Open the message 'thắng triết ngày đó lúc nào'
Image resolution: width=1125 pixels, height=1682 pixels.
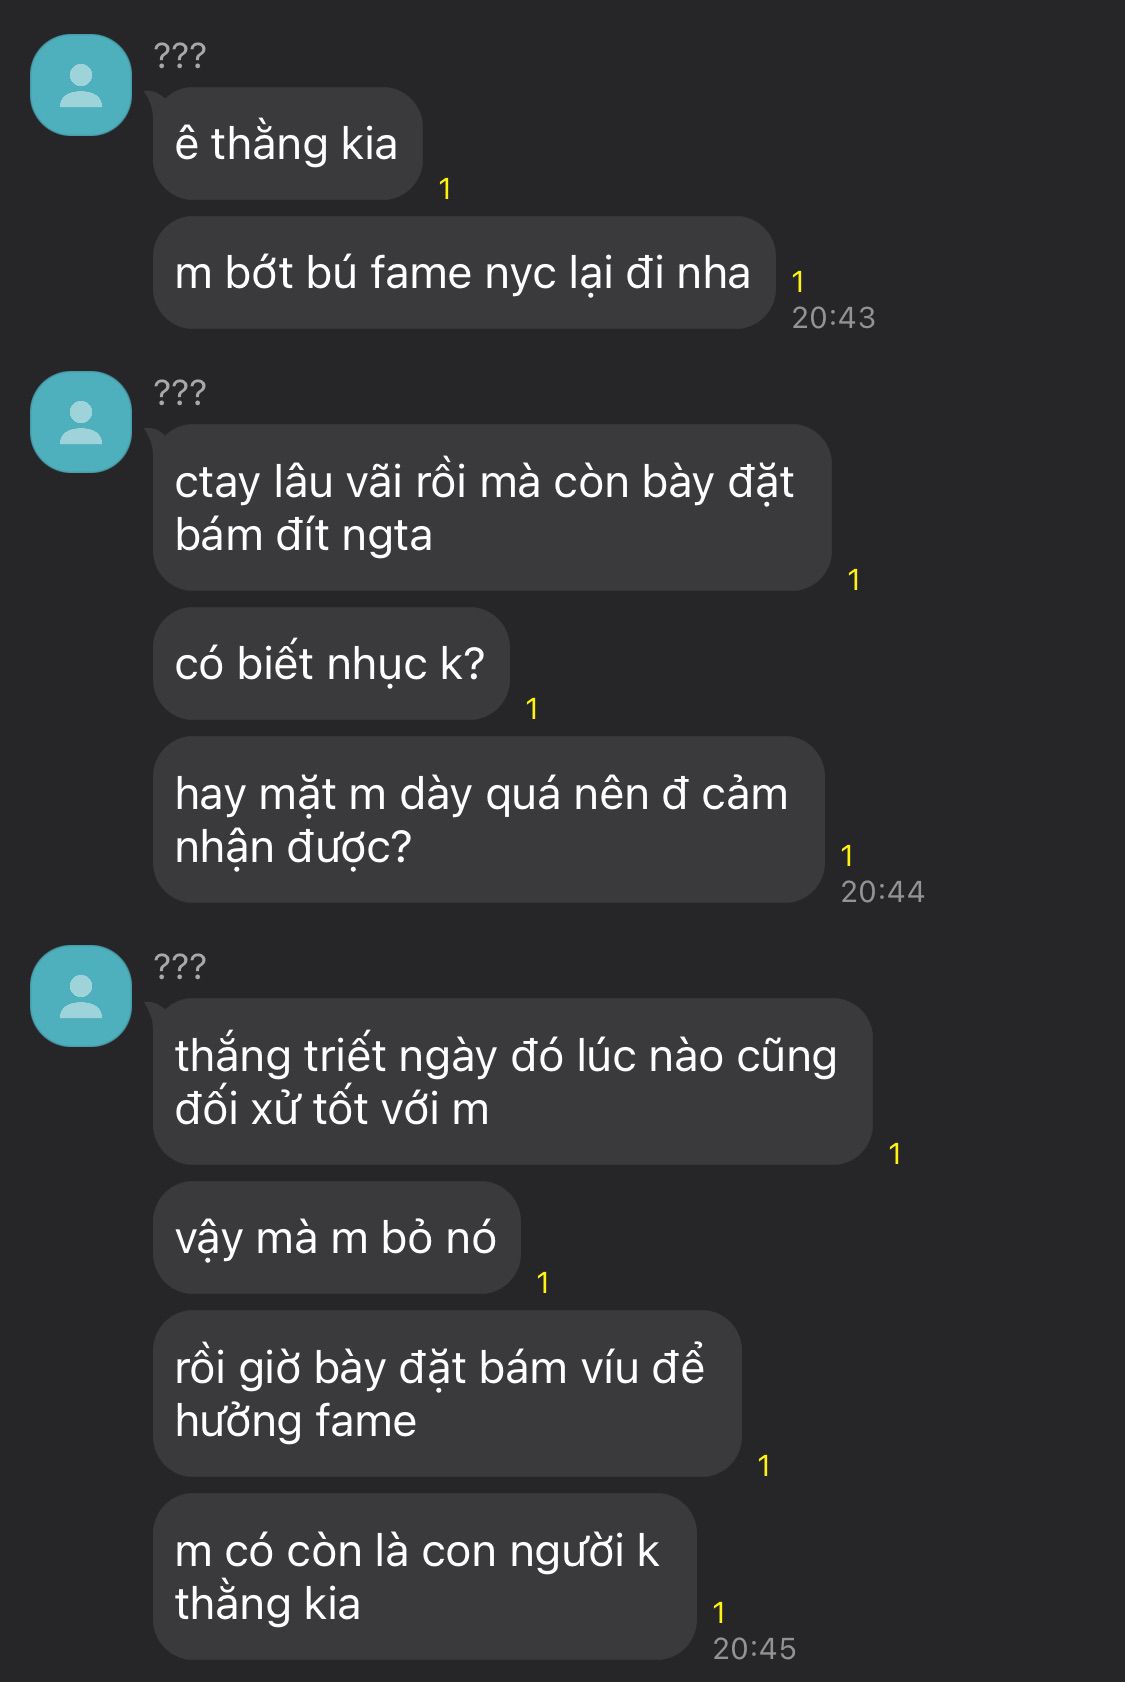513,1082
